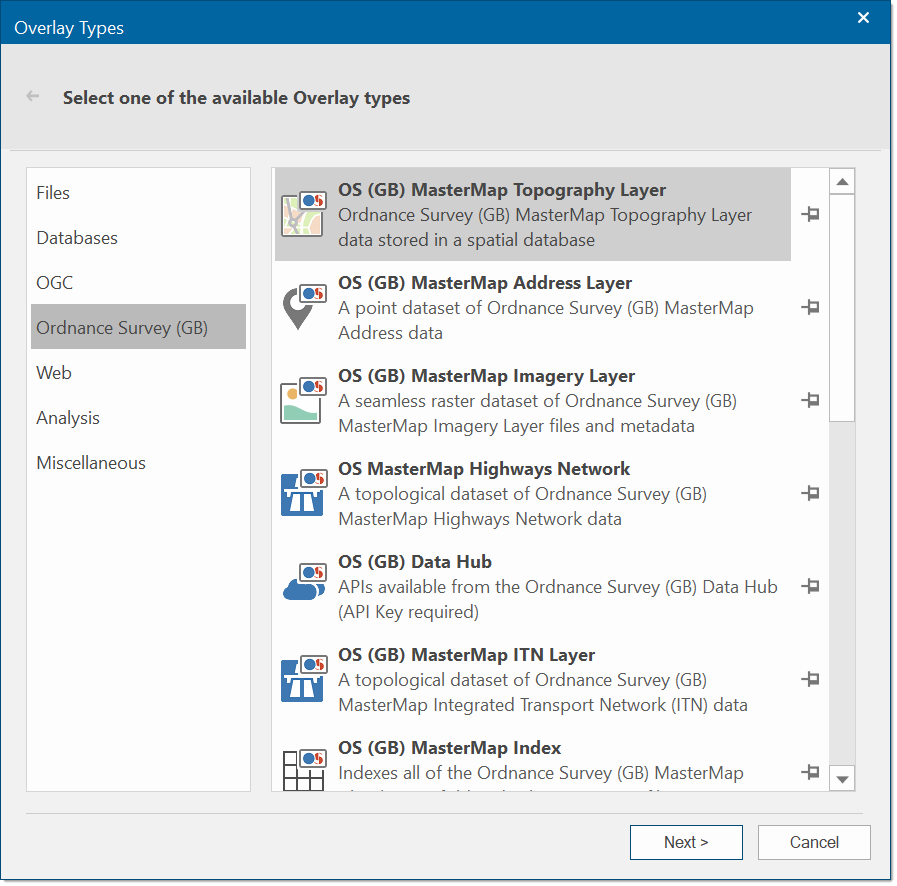
Task: Click the OS Data Hub cloud icon
Action: [x=302, y=586]
